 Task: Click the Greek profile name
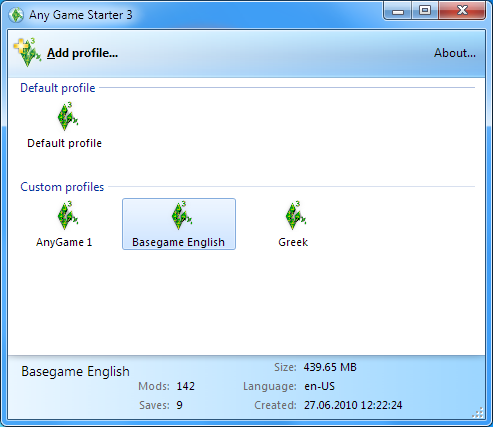pos(293,242)
